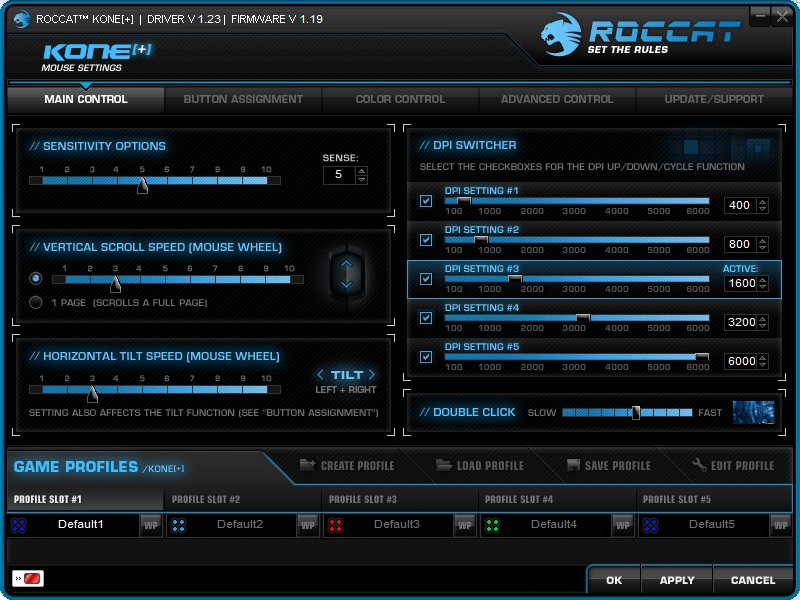The image size is (800, 600).
Task: Click Create Profile
Action: pos(347,465)
